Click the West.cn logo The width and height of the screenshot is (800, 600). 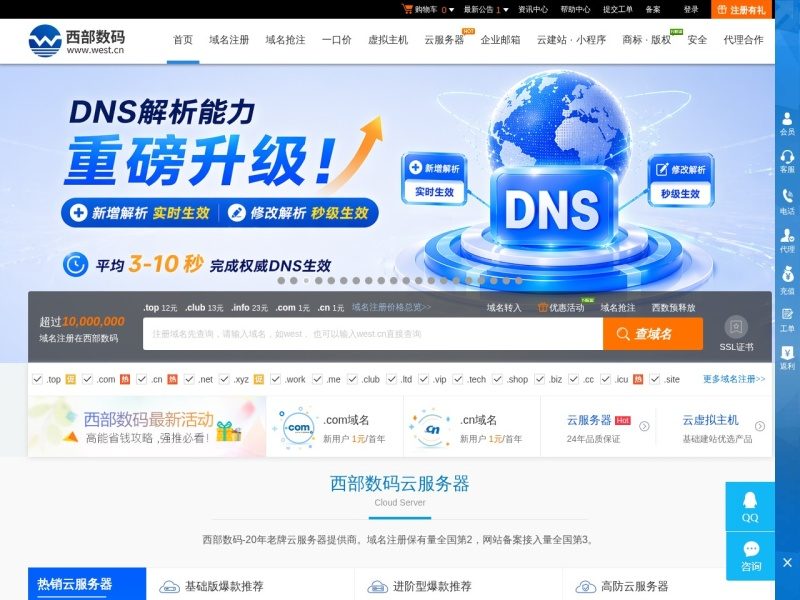[77, 41]
